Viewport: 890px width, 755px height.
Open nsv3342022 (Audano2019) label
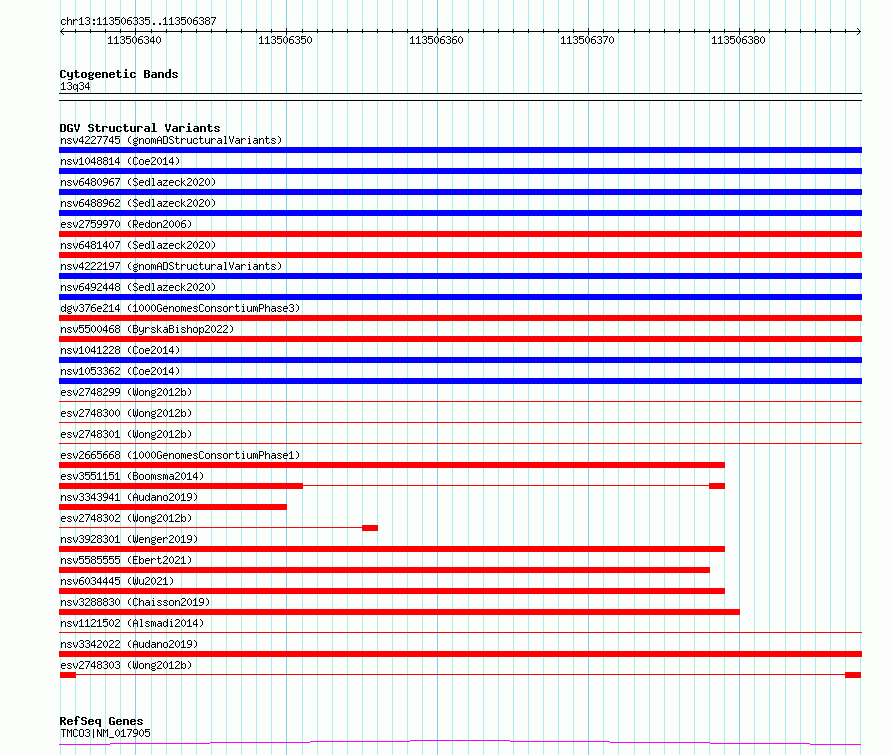(x=129, y=644)
